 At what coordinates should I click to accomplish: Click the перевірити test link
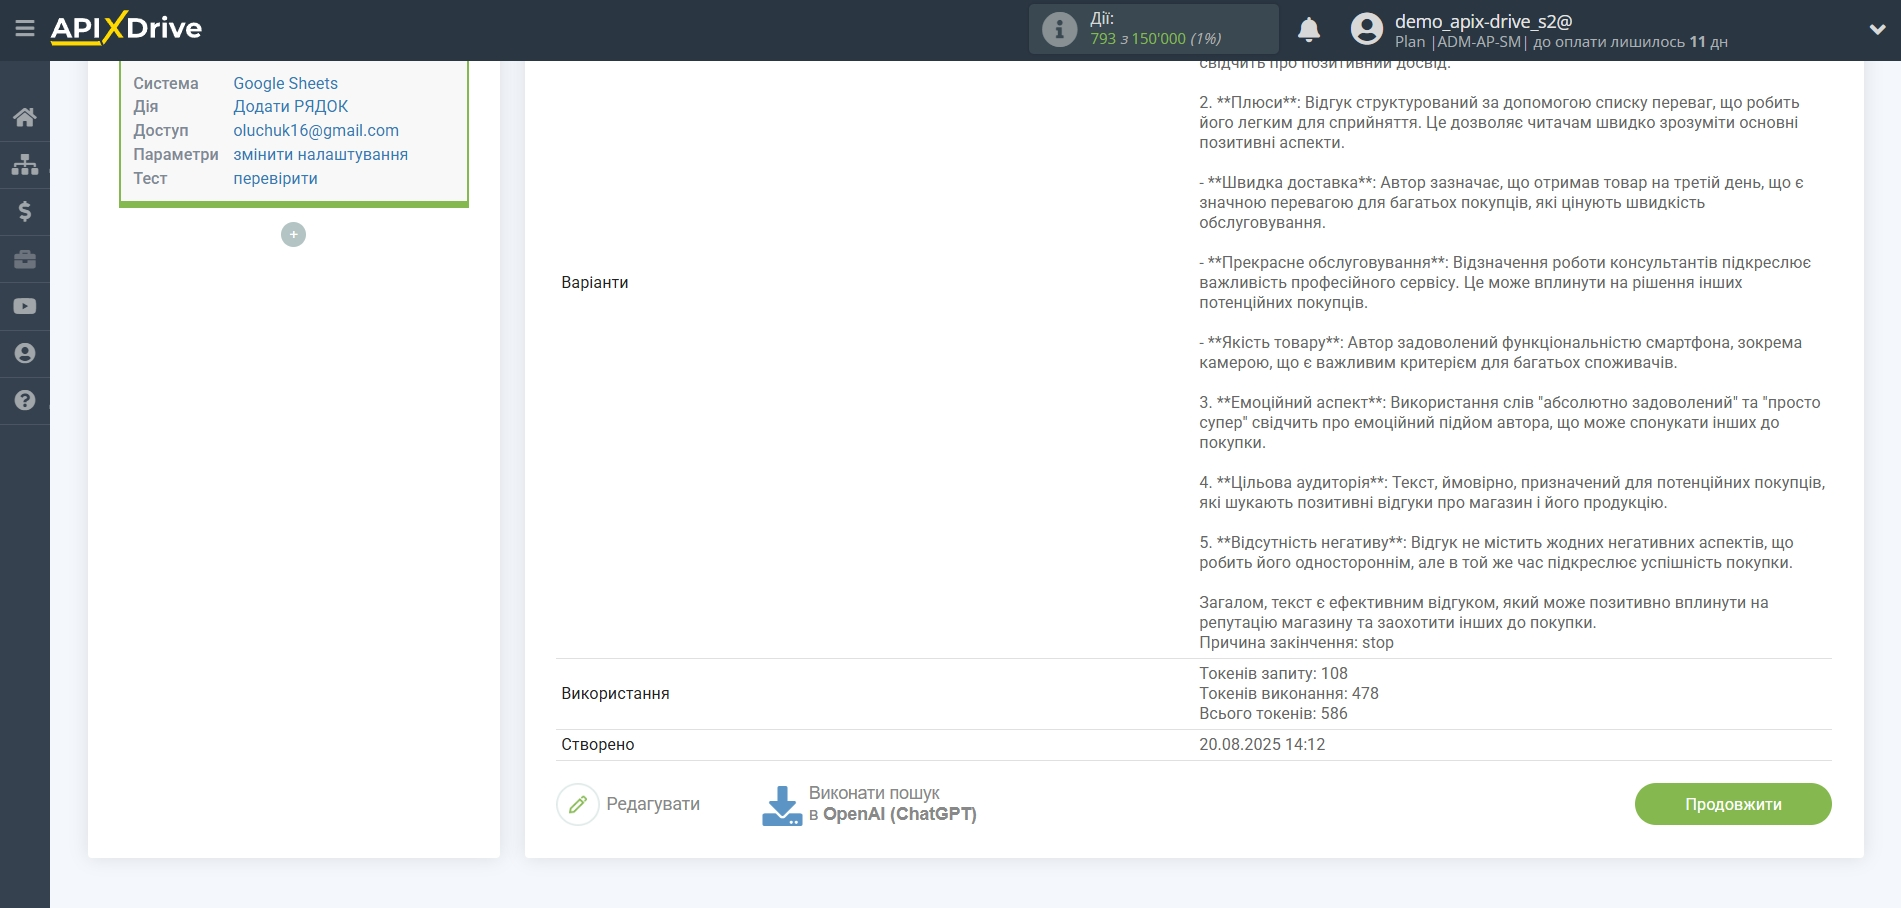(x=275, y=178)
